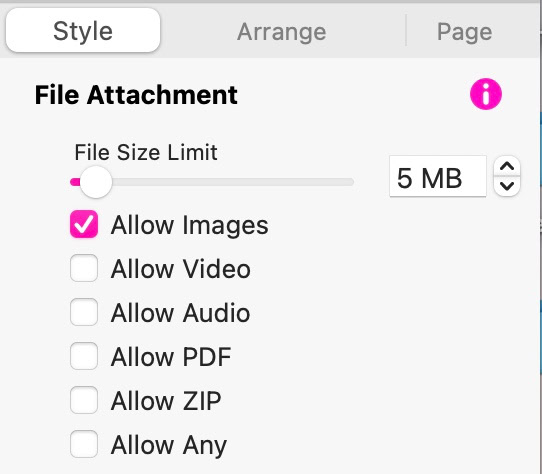Uncheck the Allow Images checkbox
The height and width of the screenshot is (474, 542).
(84, 224)
